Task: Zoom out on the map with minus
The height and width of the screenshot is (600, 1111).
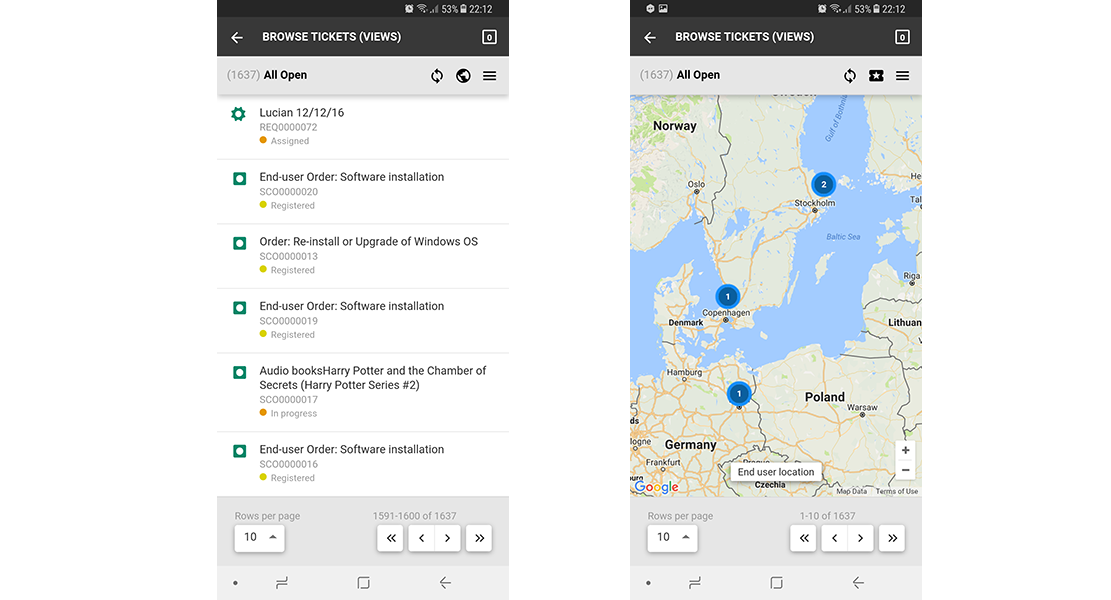Action: click(906, 470)
